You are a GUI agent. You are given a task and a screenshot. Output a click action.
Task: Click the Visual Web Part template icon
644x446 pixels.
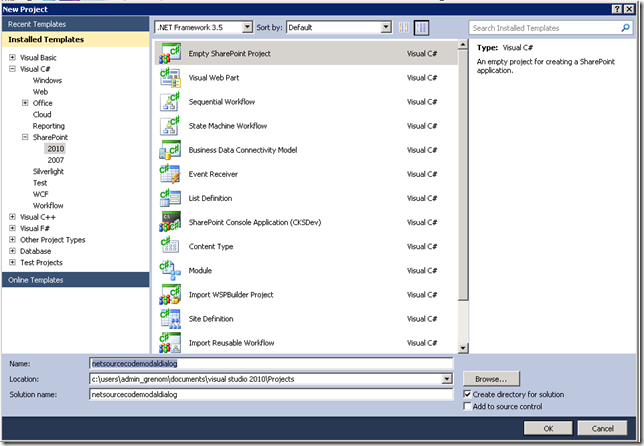tap(170, 78)
